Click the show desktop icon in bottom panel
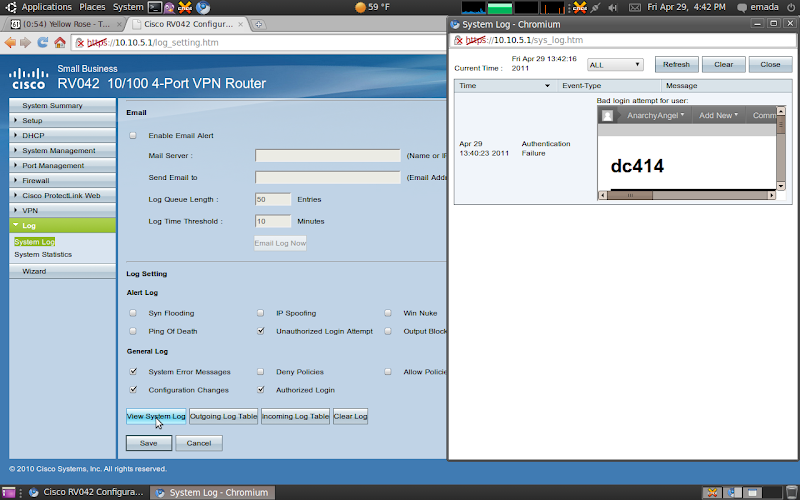 pyautogui.click(x=9, y=492)
